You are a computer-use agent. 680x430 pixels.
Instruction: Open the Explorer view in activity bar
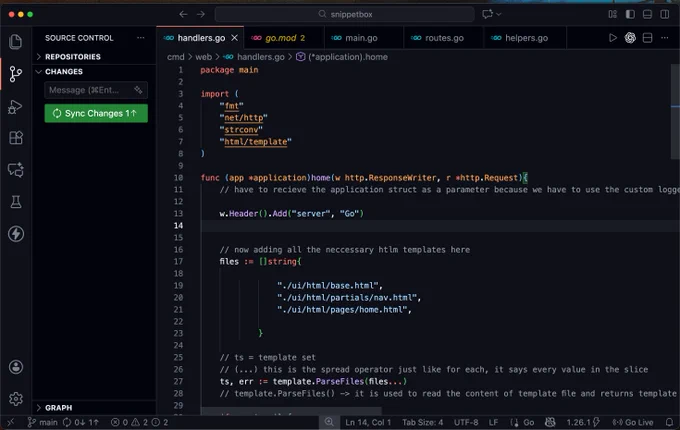[x=16, y=42]
